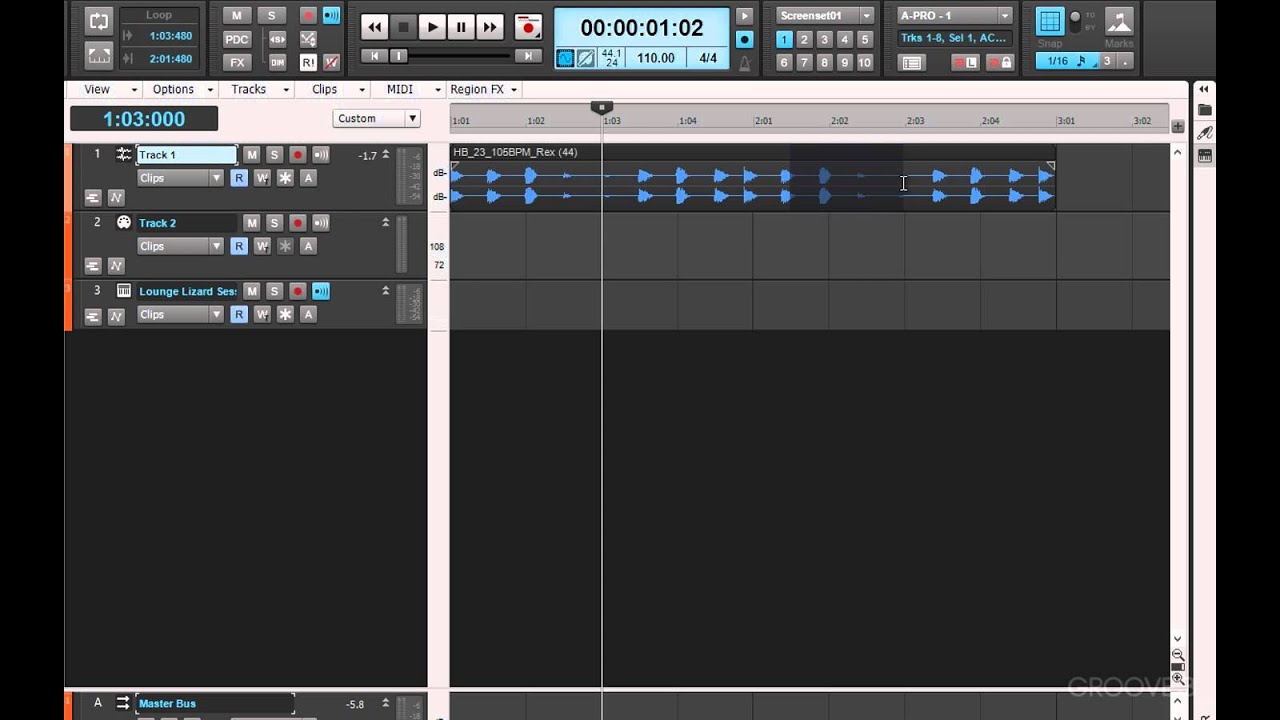Click set loop points to selection icon
This screenshot has height=720, width=1280.
point(99,55)
